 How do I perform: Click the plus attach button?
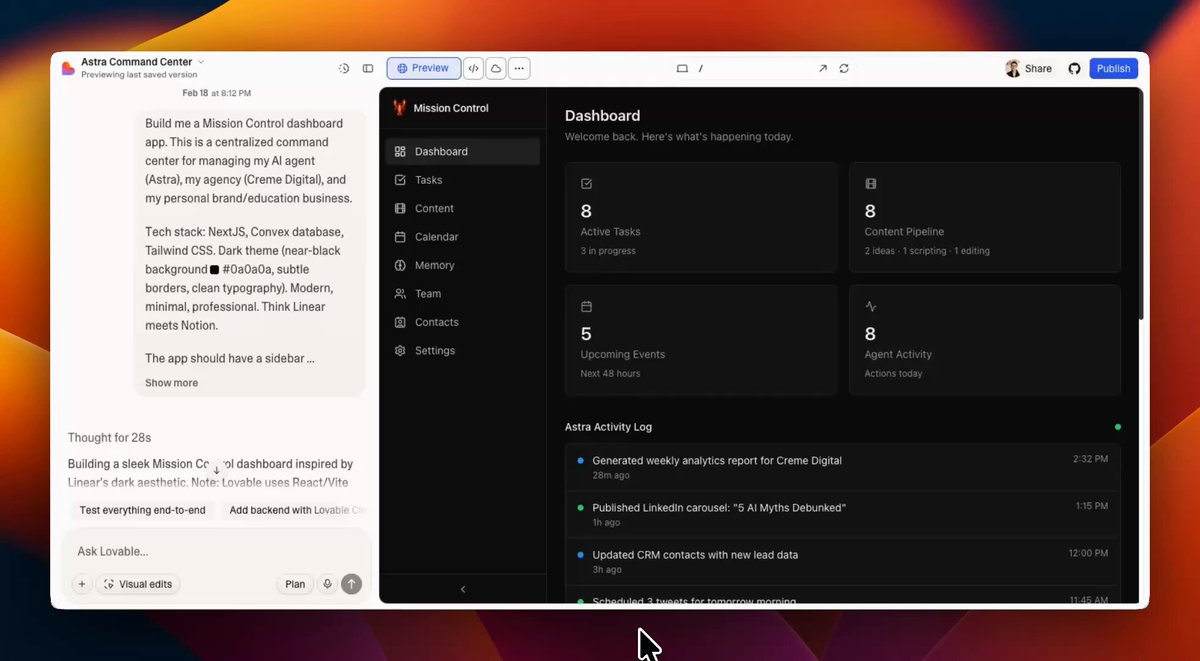[x=82, y=584]
